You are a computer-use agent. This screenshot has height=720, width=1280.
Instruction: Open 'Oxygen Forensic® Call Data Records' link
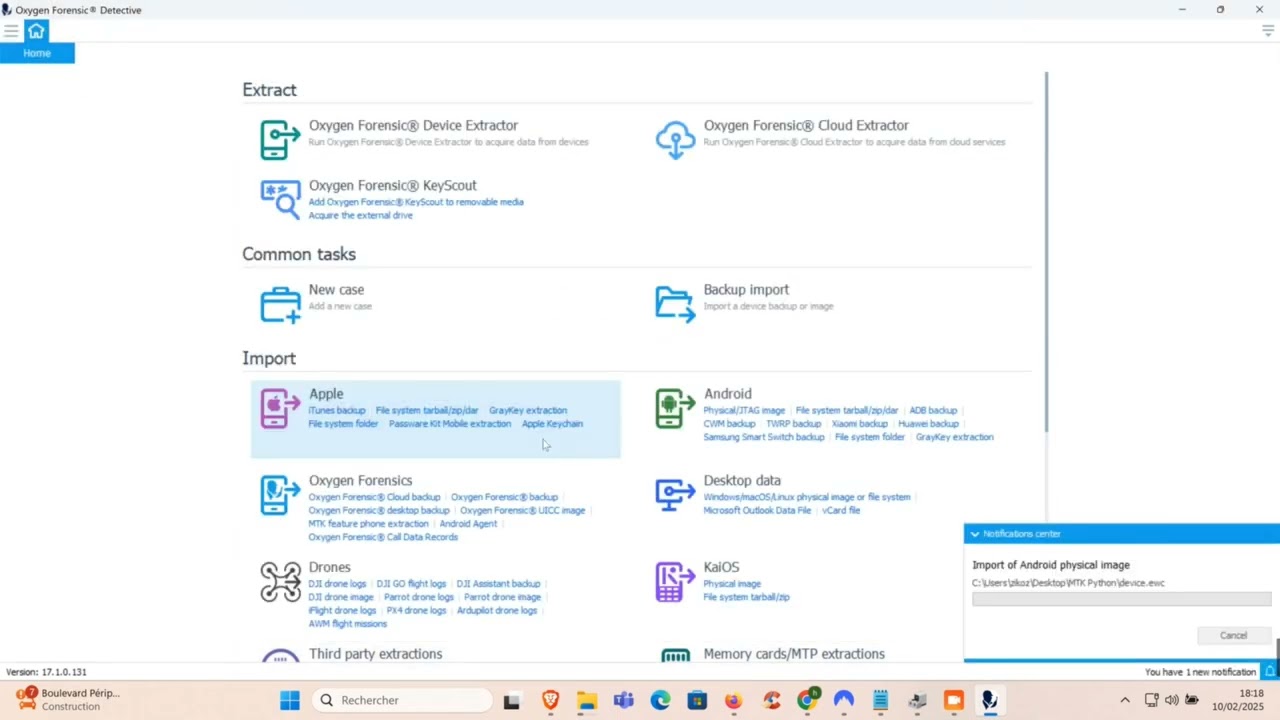[383, 537]
